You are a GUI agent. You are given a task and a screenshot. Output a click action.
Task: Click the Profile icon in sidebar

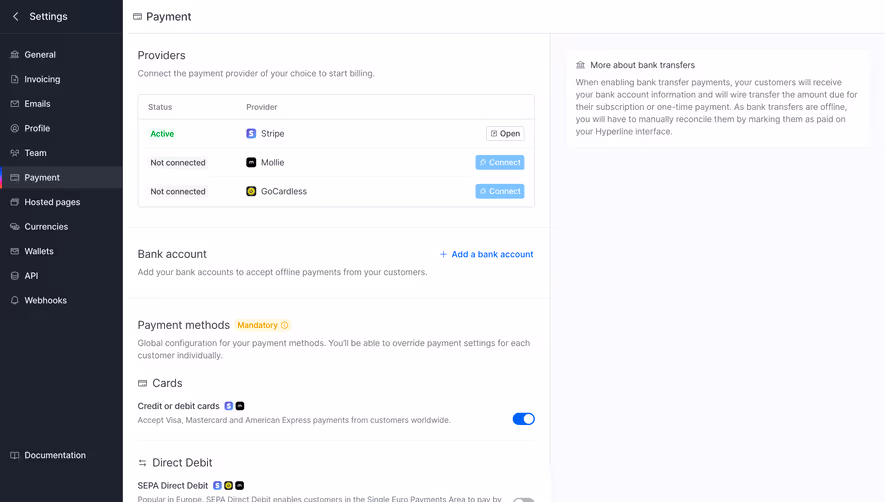click(15, 128)
